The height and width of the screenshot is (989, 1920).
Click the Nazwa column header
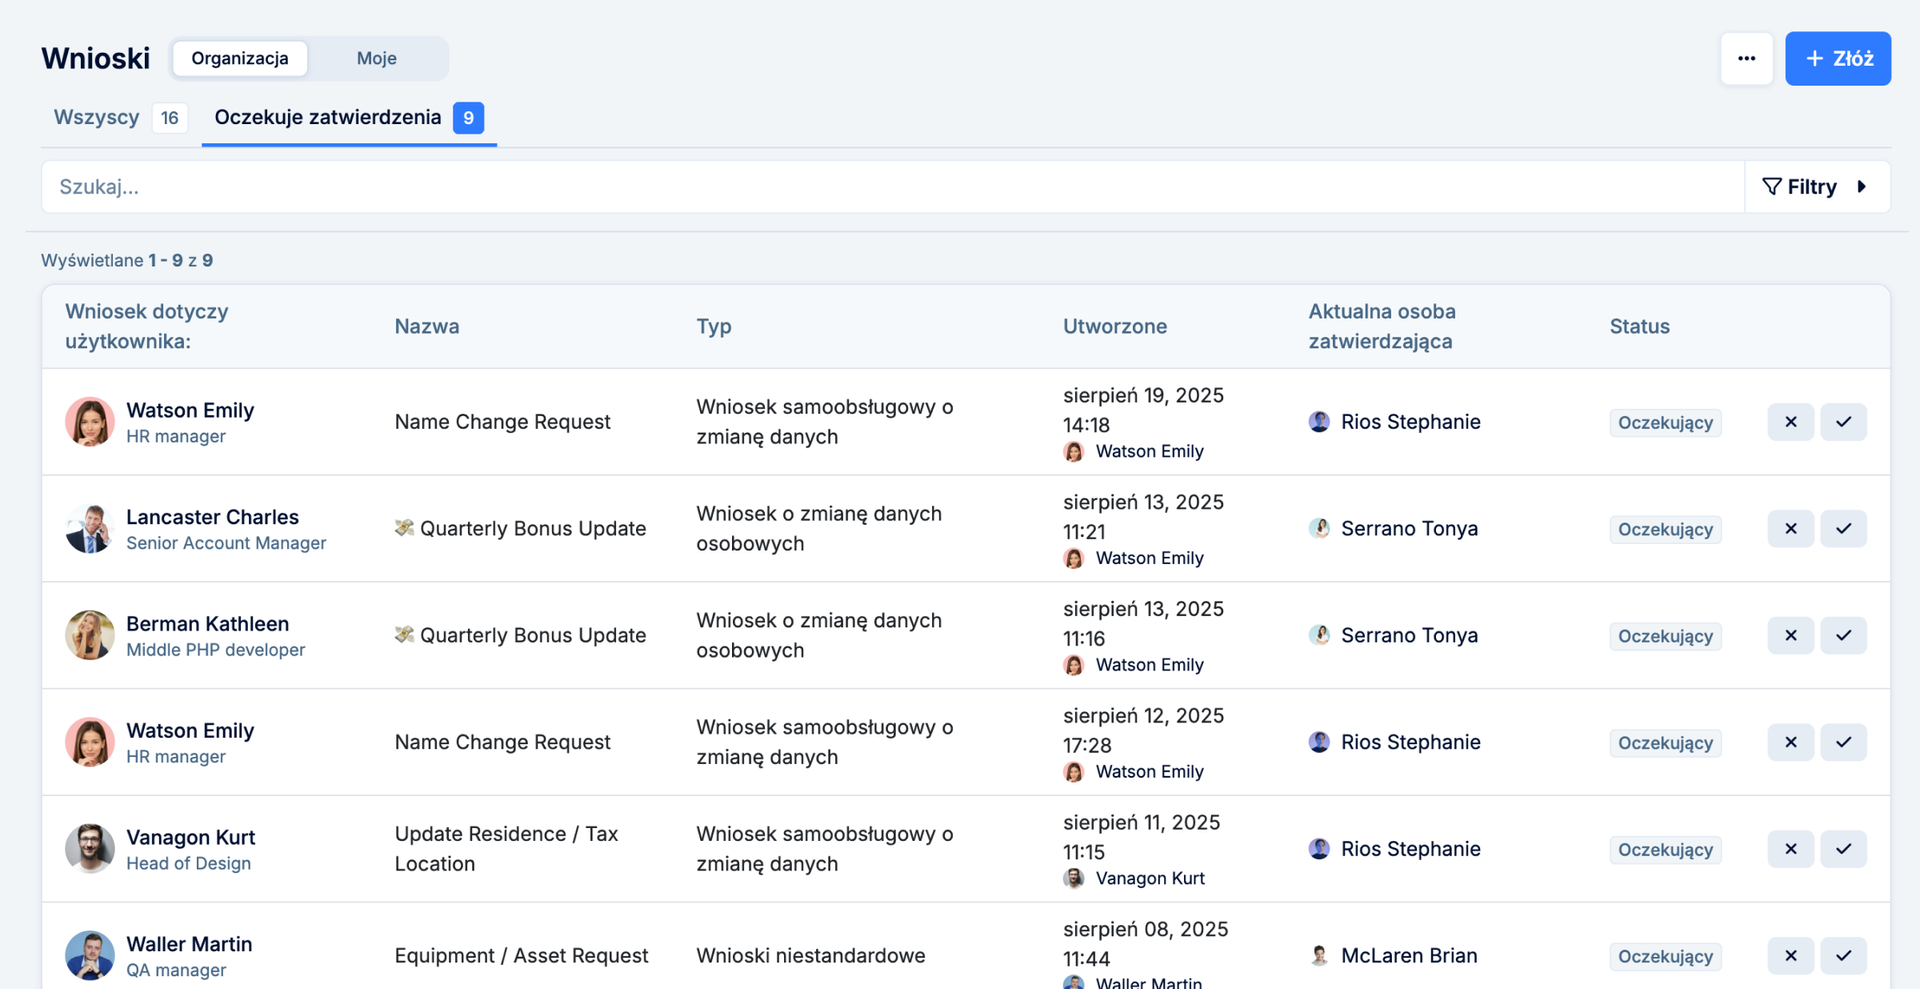tap(427, 326)
